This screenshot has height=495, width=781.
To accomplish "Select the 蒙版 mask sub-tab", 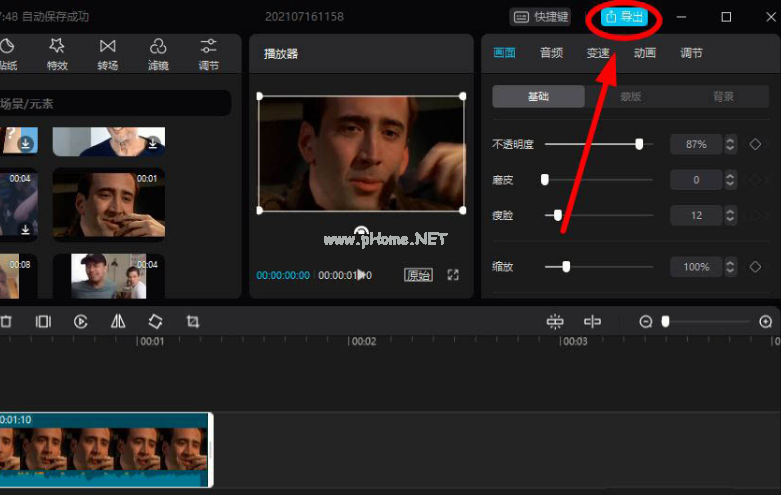I will (631, 96).
